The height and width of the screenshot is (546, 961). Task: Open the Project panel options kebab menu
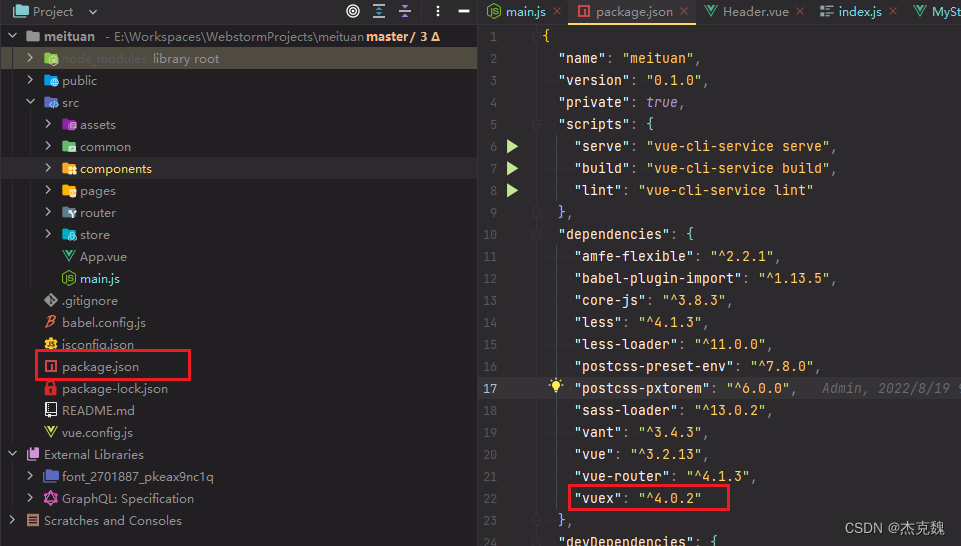[x=438, y=11]
